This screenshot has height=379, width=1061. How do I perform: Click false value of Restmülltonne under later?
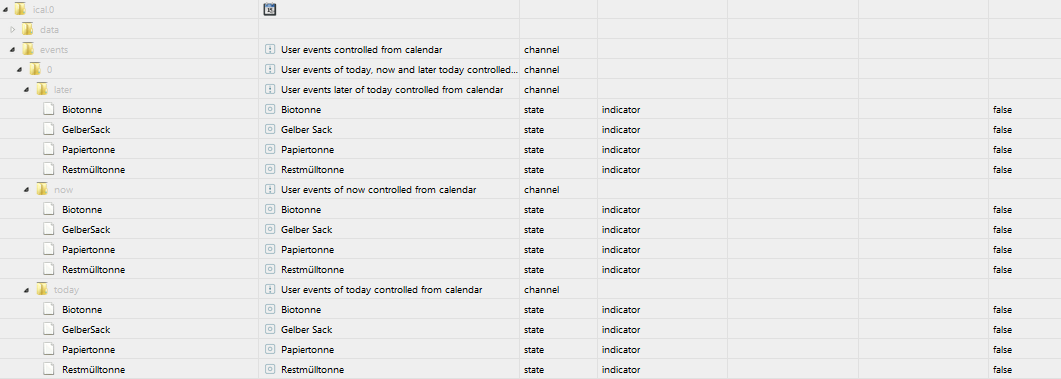[1002, 170]
